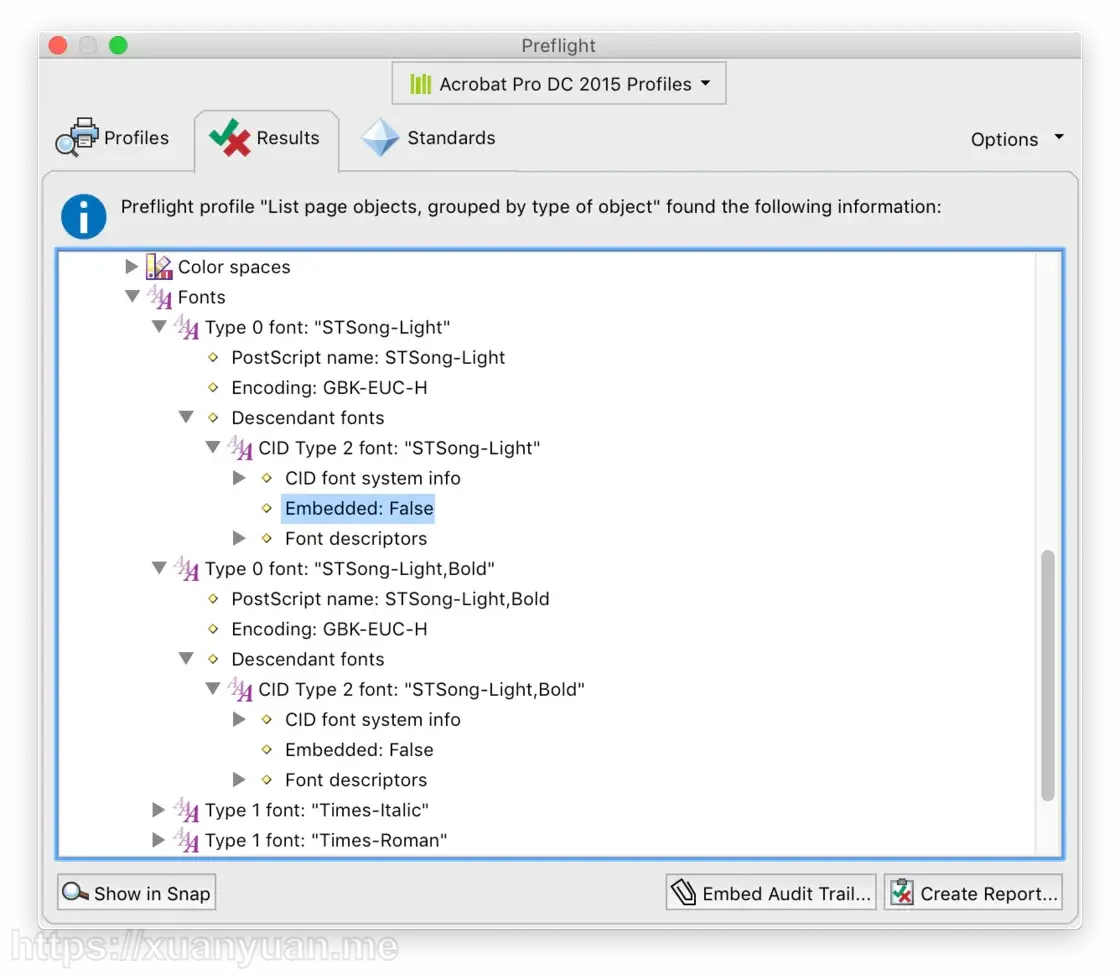The height and width of the screenshot is (974, 1120).
Task: Click the Fonts category icon
Action: [159, 296]
